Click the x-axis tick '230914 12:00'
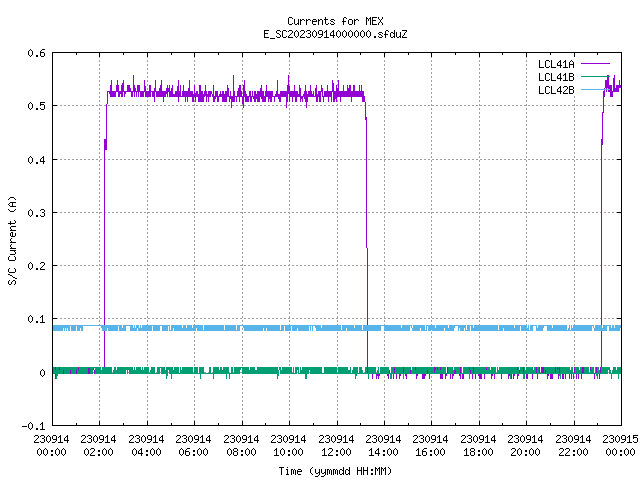 [336, 446]
